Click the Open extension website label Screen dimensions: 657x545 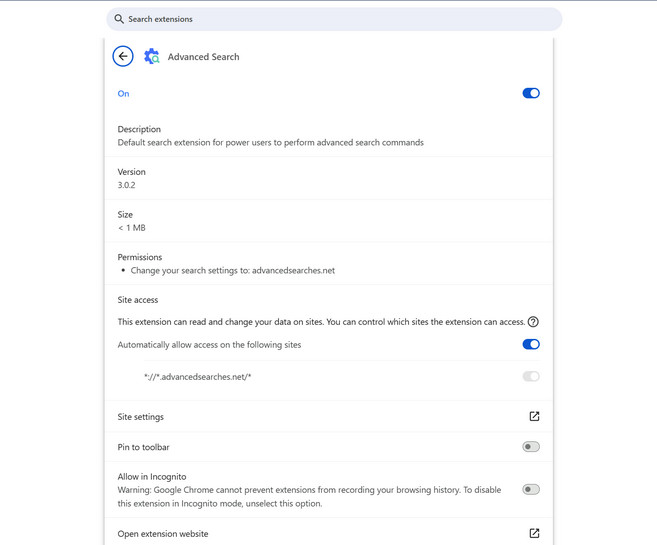tap(163, 534)
